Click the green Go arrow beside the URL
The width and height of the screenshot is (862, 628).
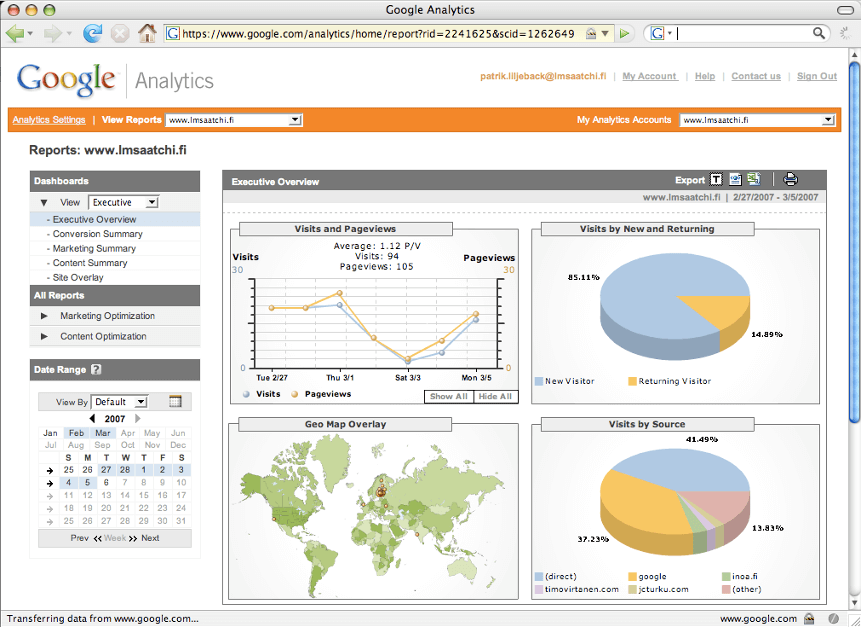625,34
